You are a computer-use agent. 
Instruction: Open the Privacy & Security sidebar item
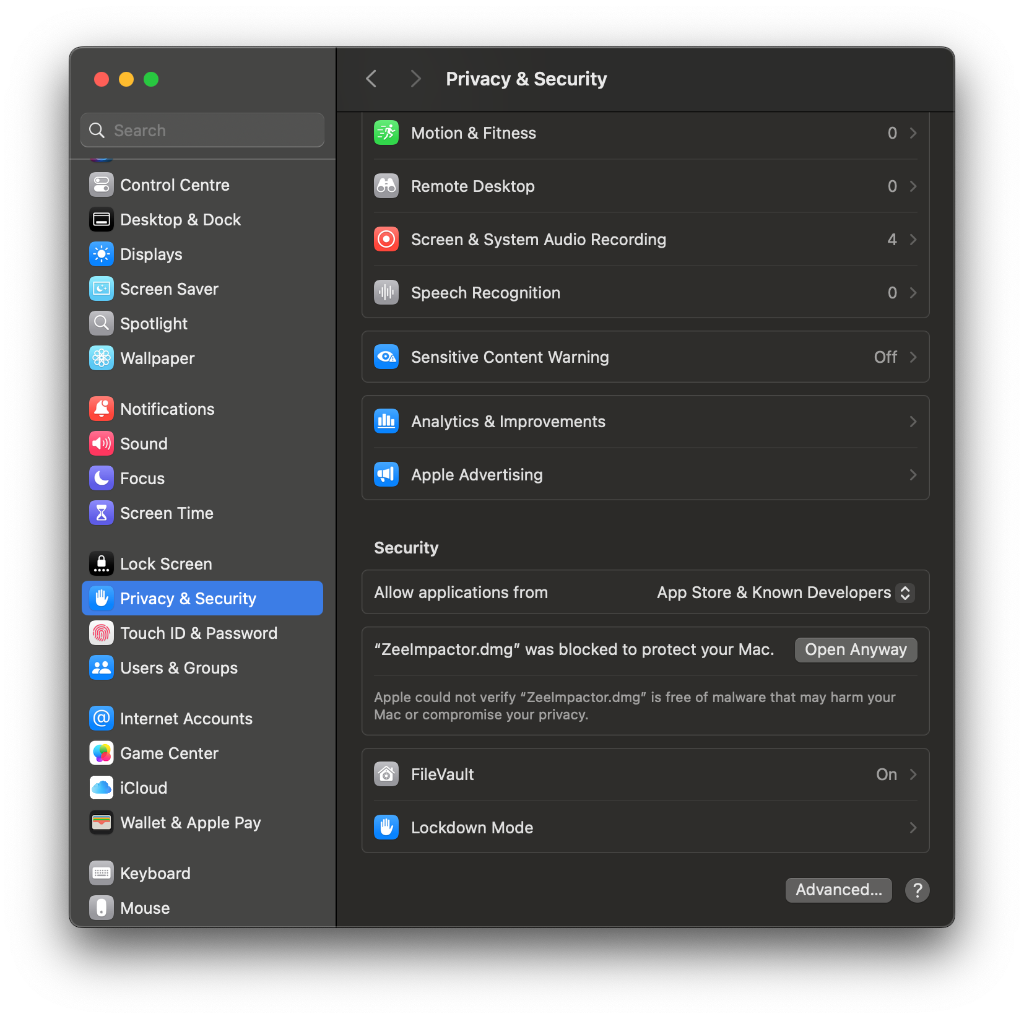pos(202,598)
